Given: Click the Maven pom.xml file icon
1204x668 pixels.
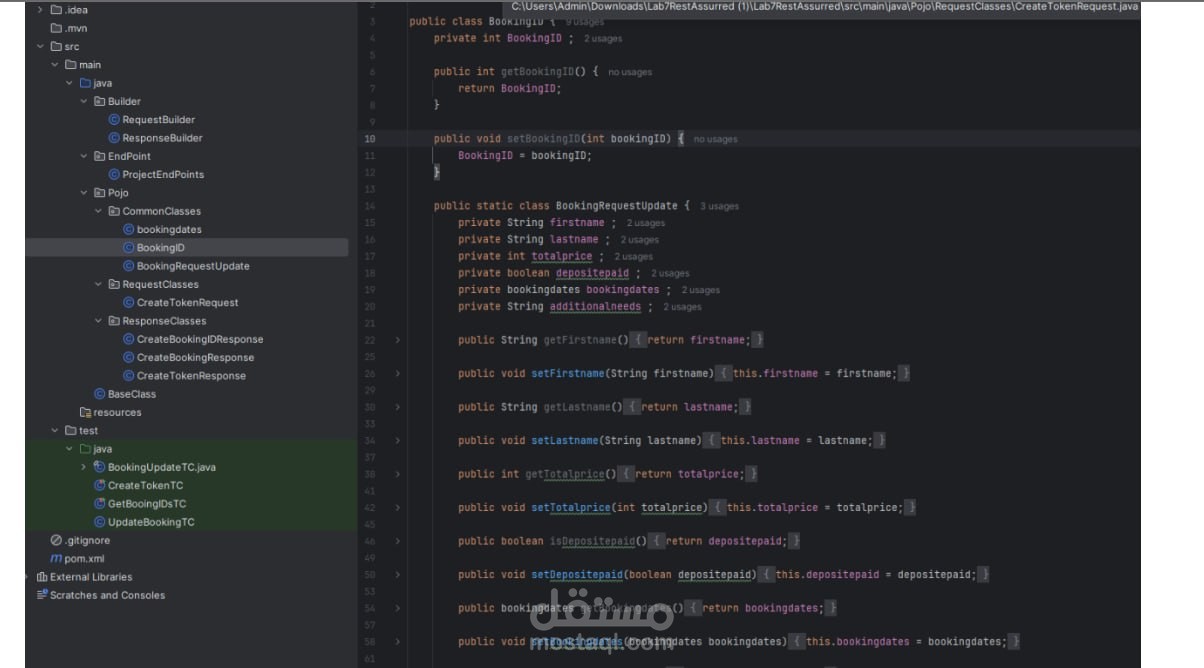Looking at the screenshot, I should [56, 558].
